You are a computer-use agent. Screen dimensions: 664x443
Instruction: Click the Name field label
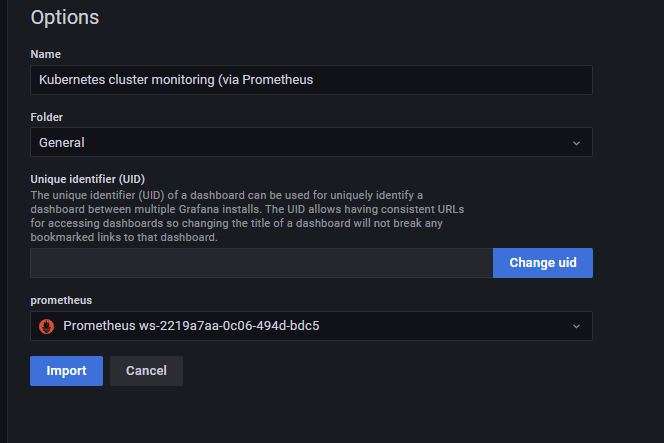pos(46,54)
